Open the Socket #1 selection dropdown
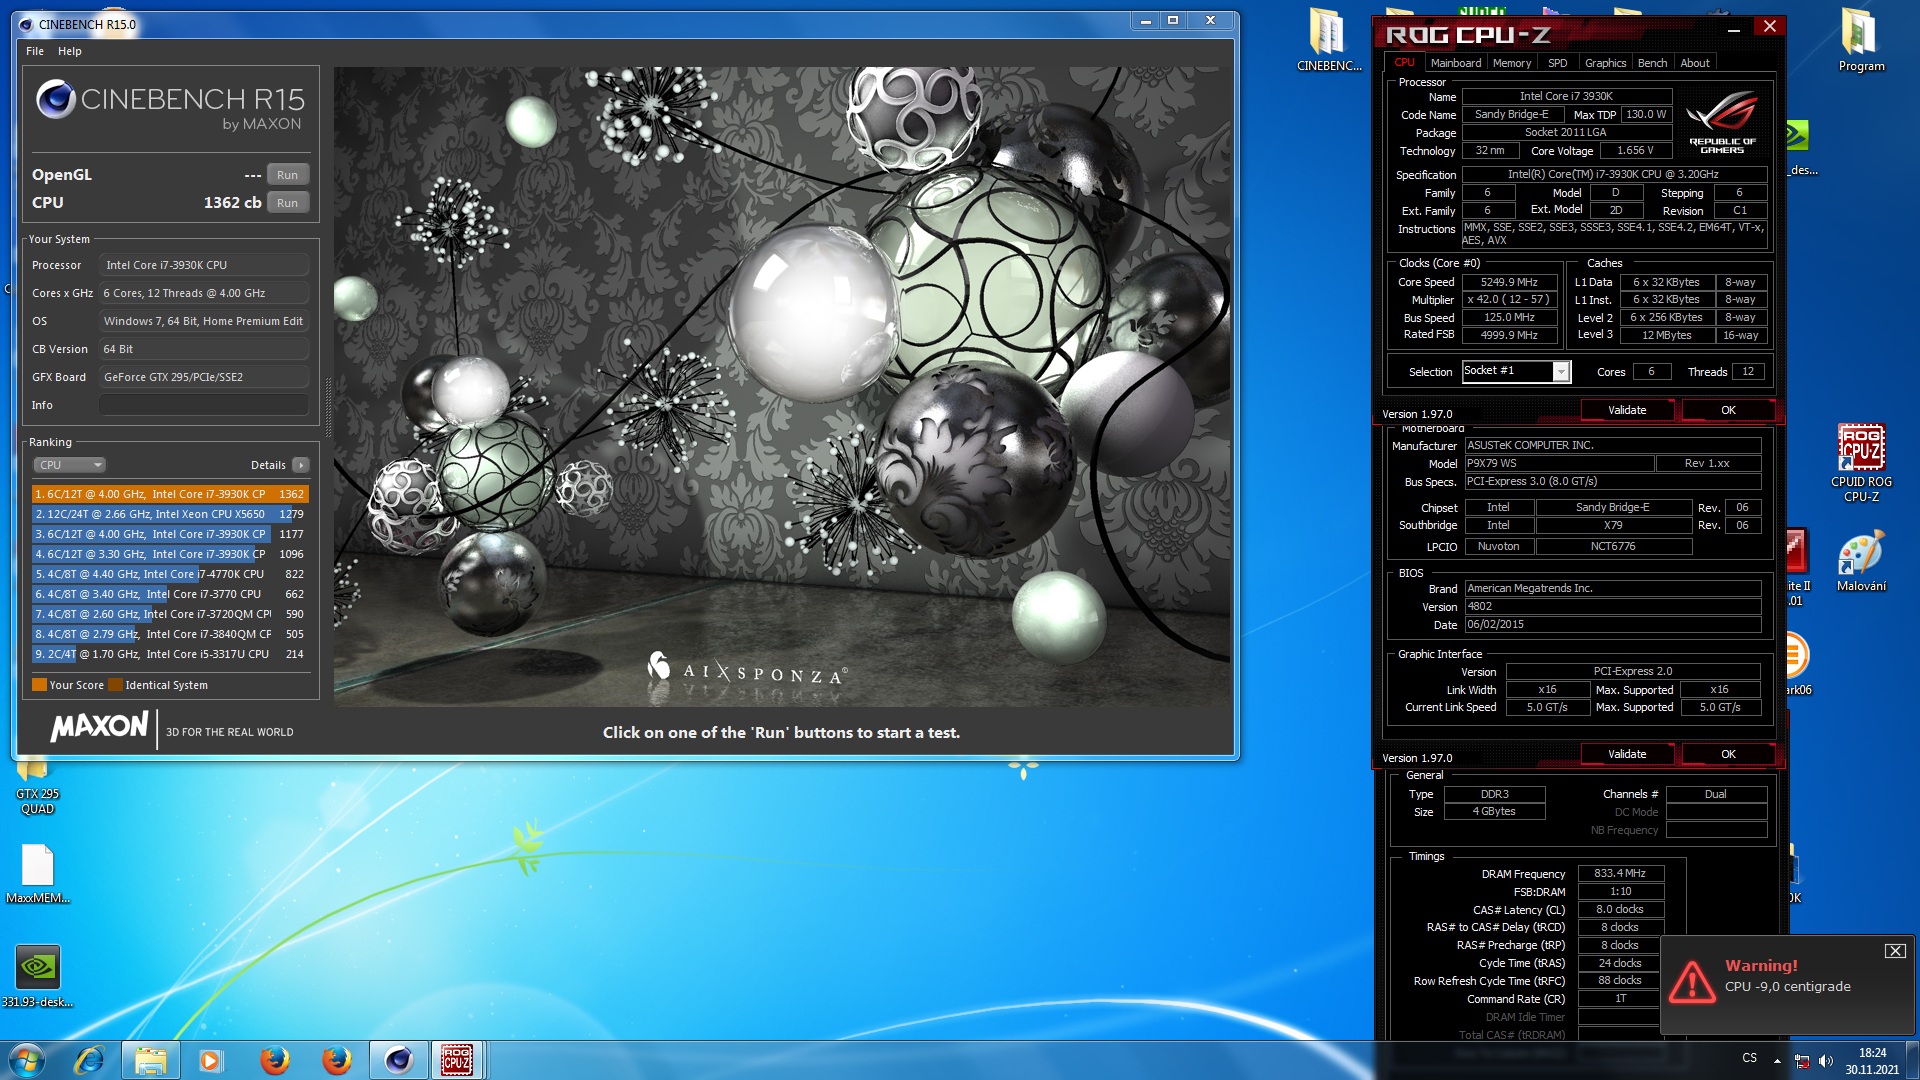The height and width of the screenshot is (1080, 1920). tap(1516, 371)
